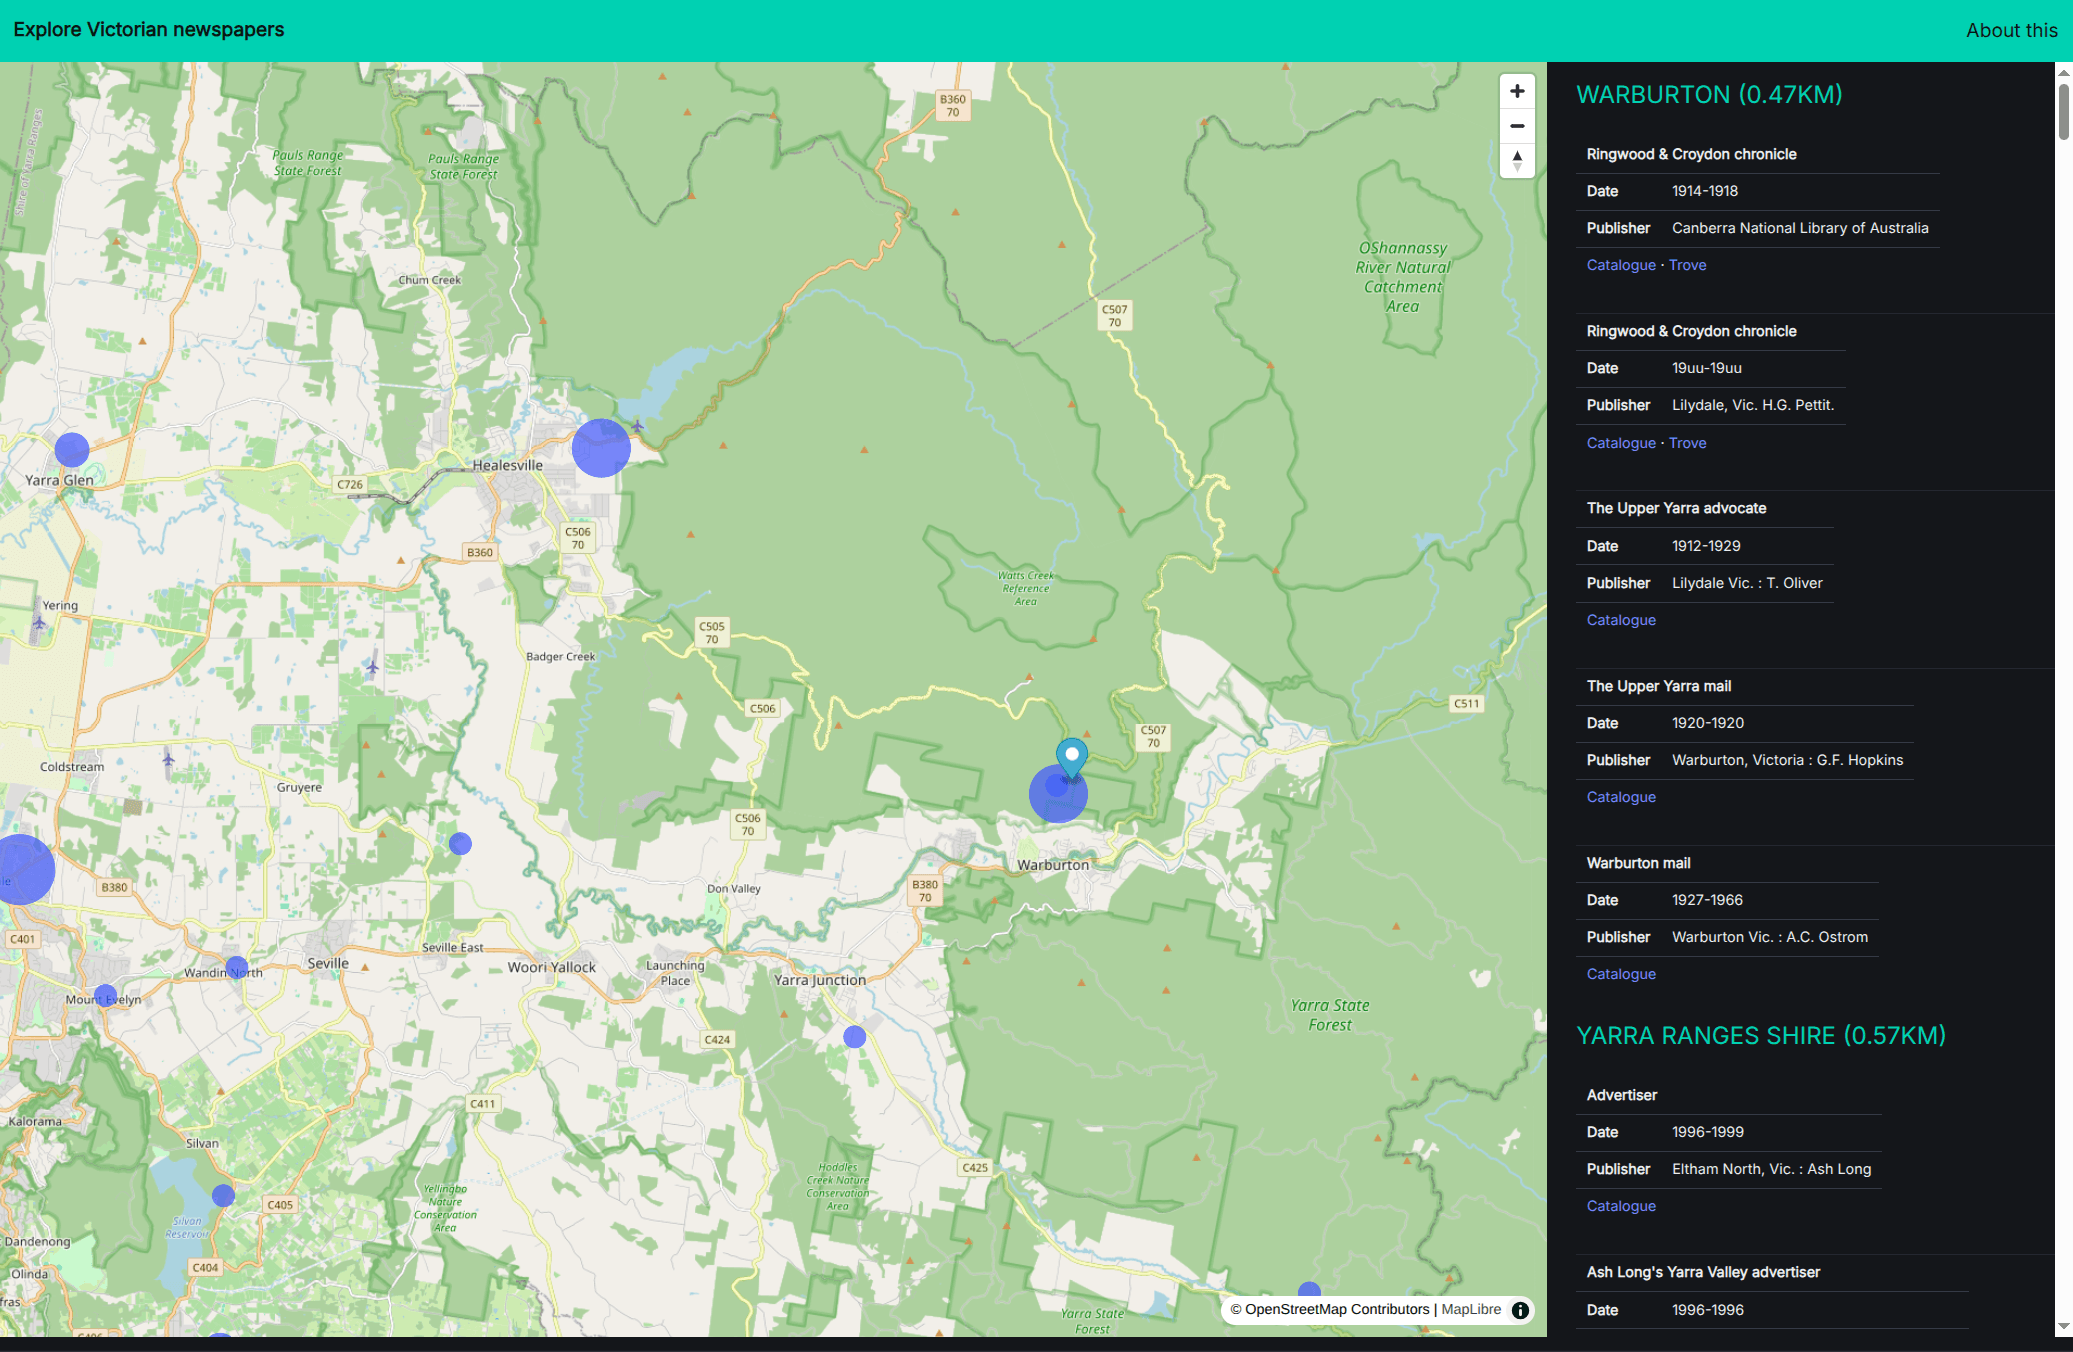Click the teal location pin near Warburton
The width and height of the screenshot is (2073, 1352).
coord(1072,756)
